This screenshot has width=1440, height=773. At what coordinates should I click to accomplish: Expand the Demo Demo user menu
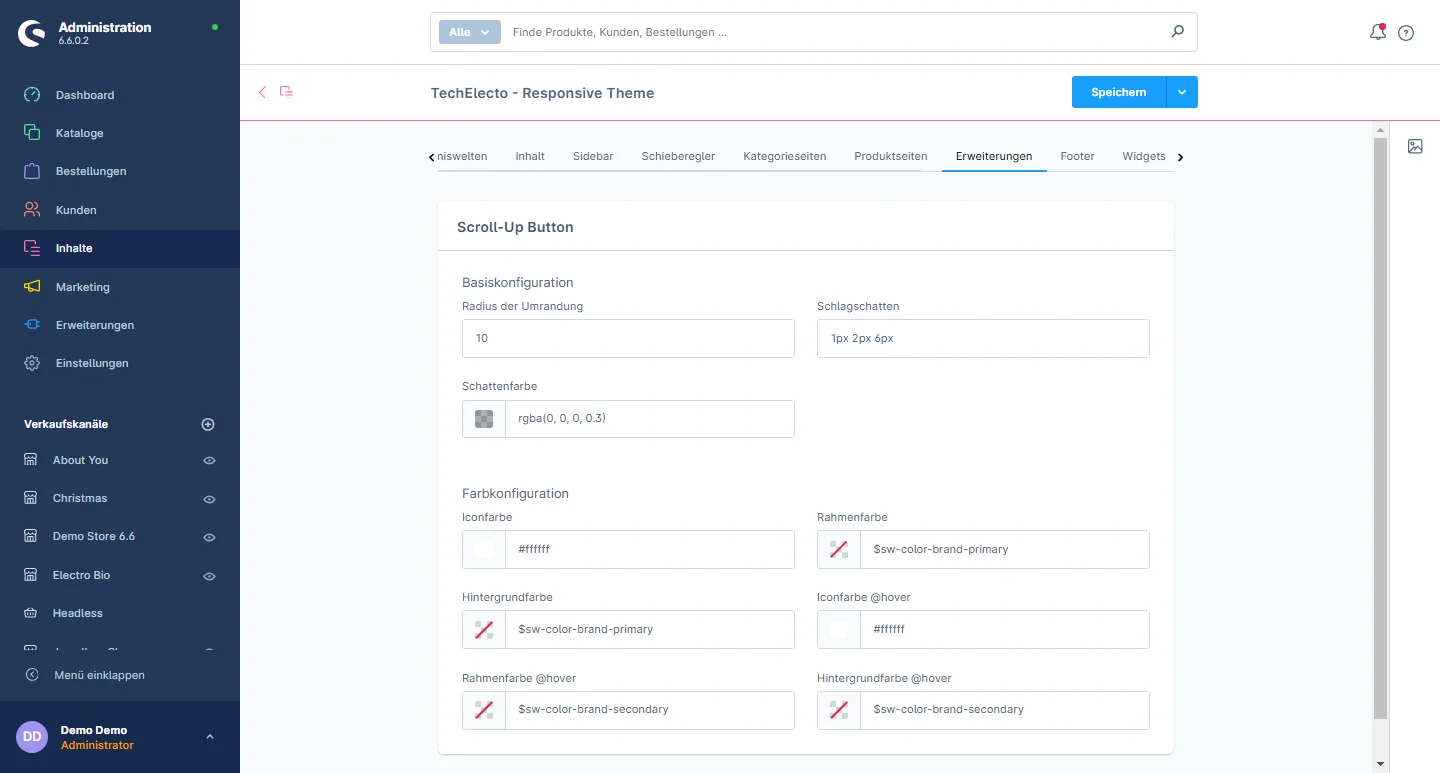point(209,737)
